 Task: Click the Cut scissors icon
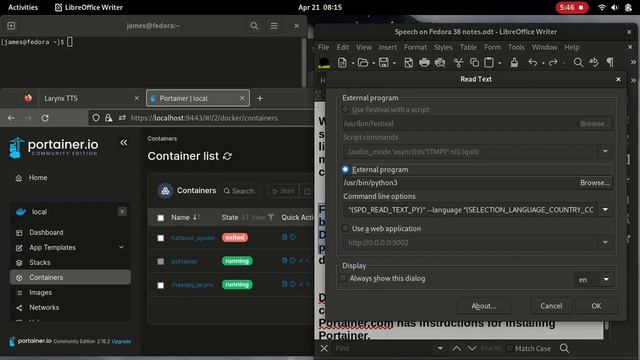pyautogui.click(x=458, y=62)
